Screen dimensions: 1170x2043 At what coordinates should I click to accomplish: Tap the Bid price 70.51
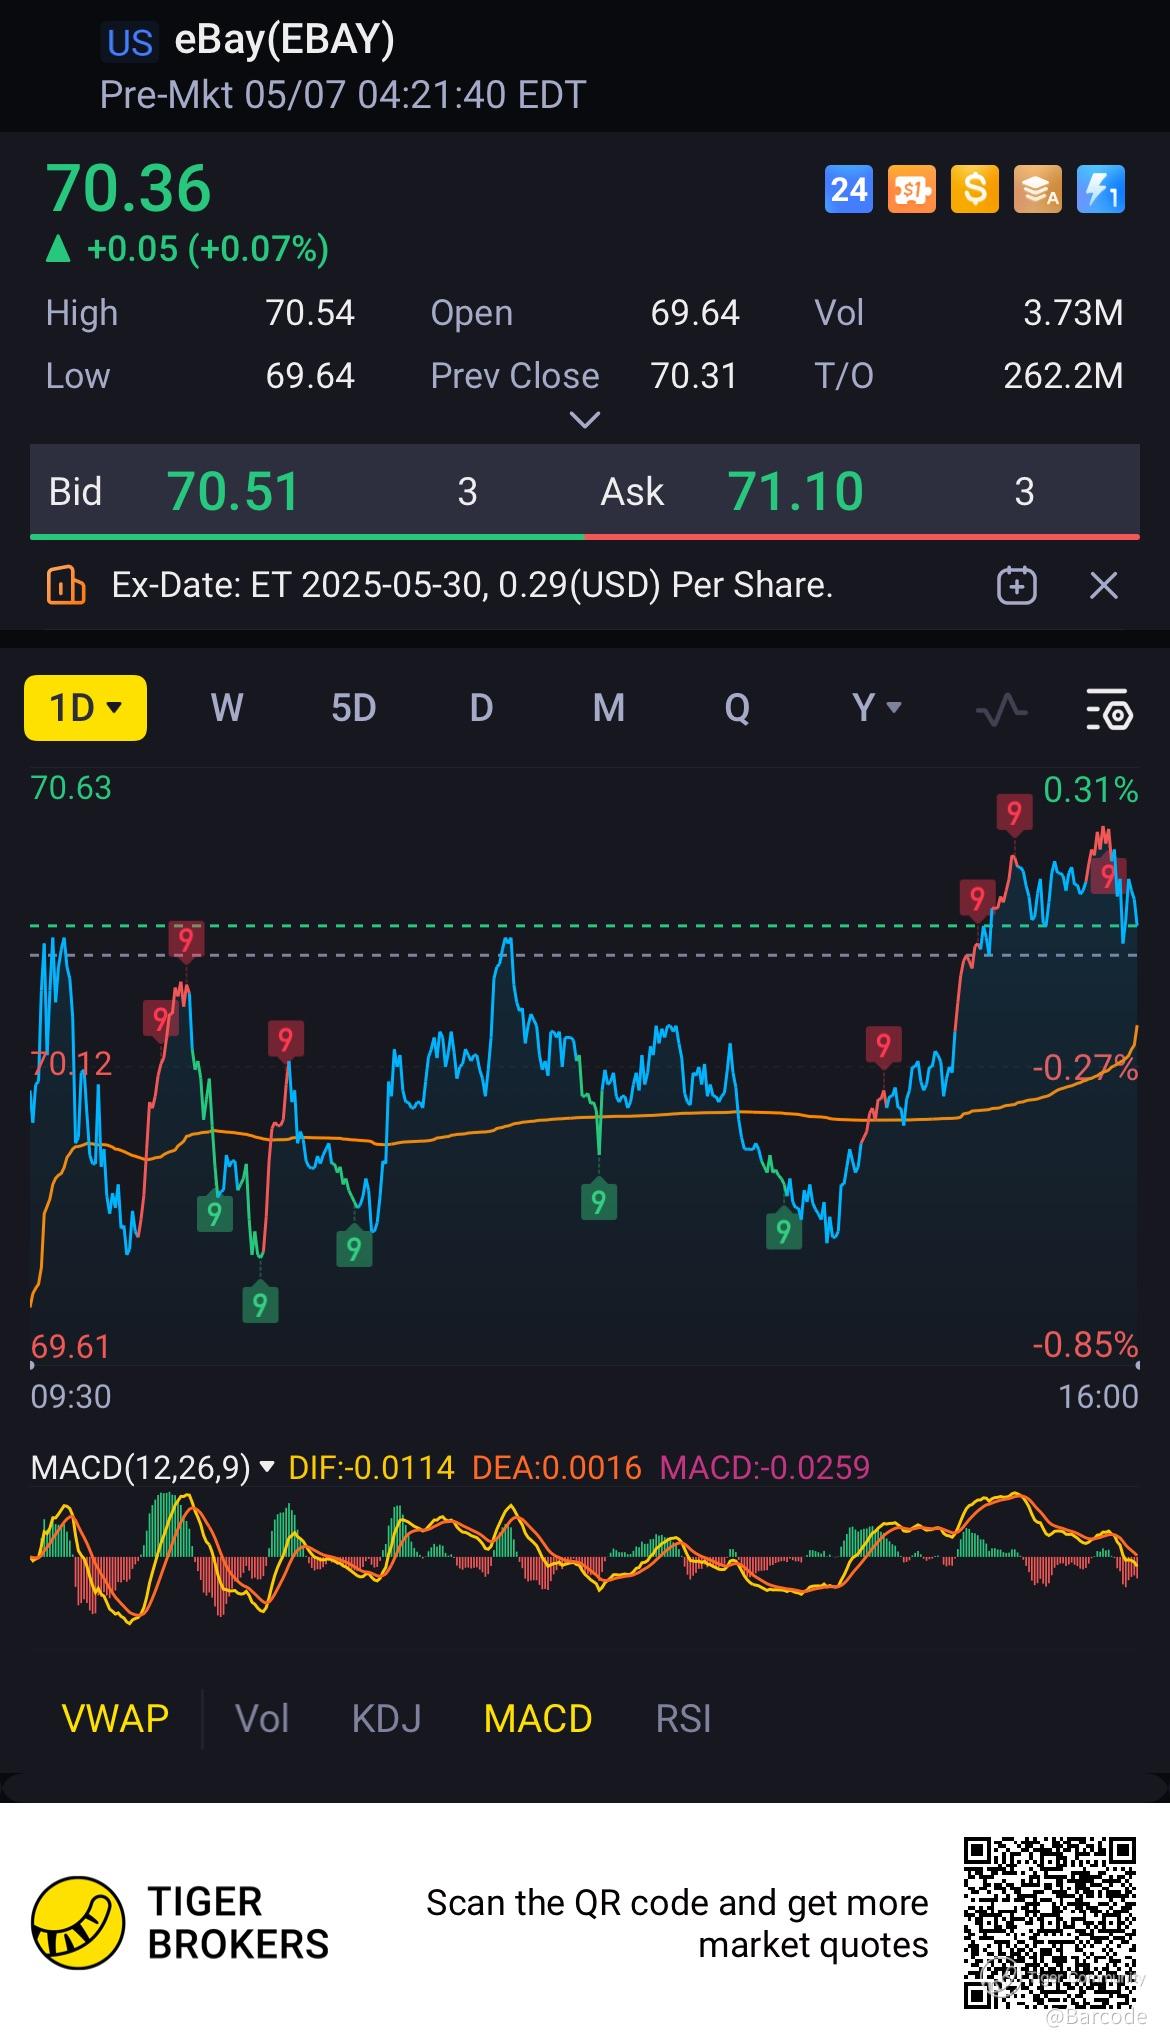click(x=234, y=492)
